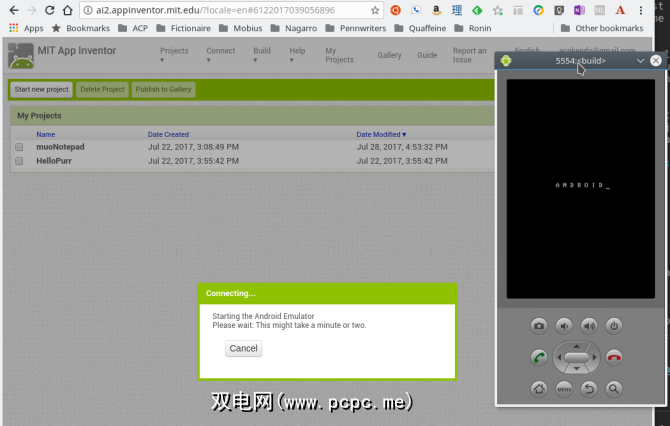The width and height of the screenshot is (670, 426).
Task: Click the red A extension icon
Action: point(620,10)
